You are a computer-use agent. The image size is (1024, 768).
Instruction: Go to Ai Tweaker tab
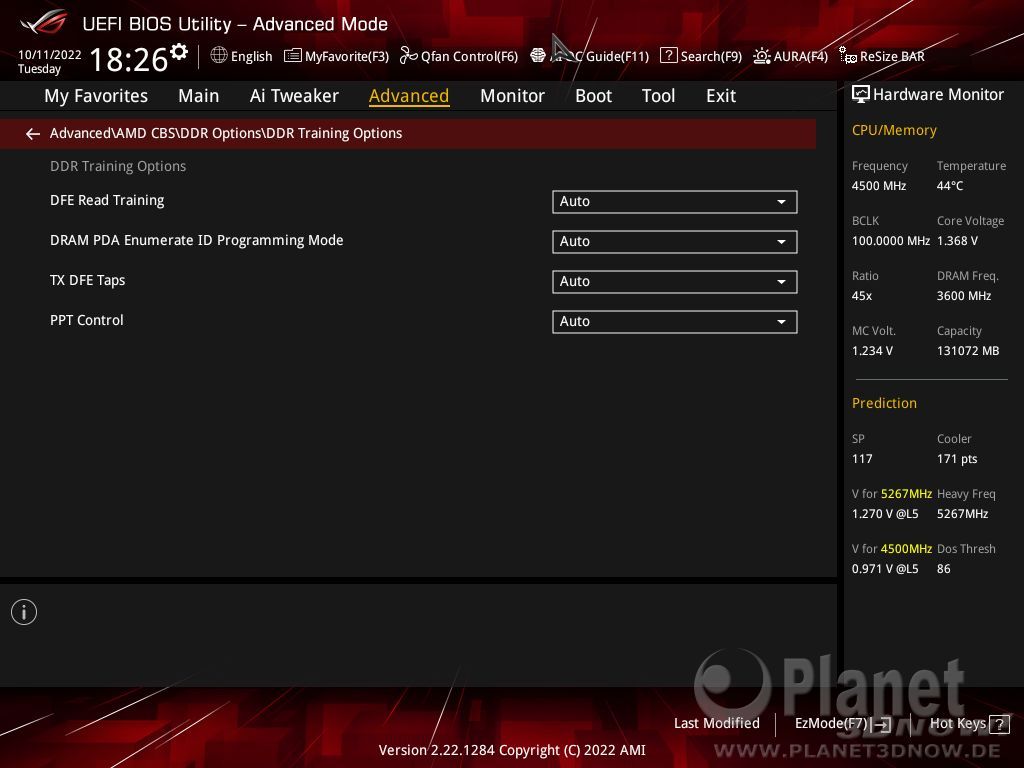(x=294, y=96)
